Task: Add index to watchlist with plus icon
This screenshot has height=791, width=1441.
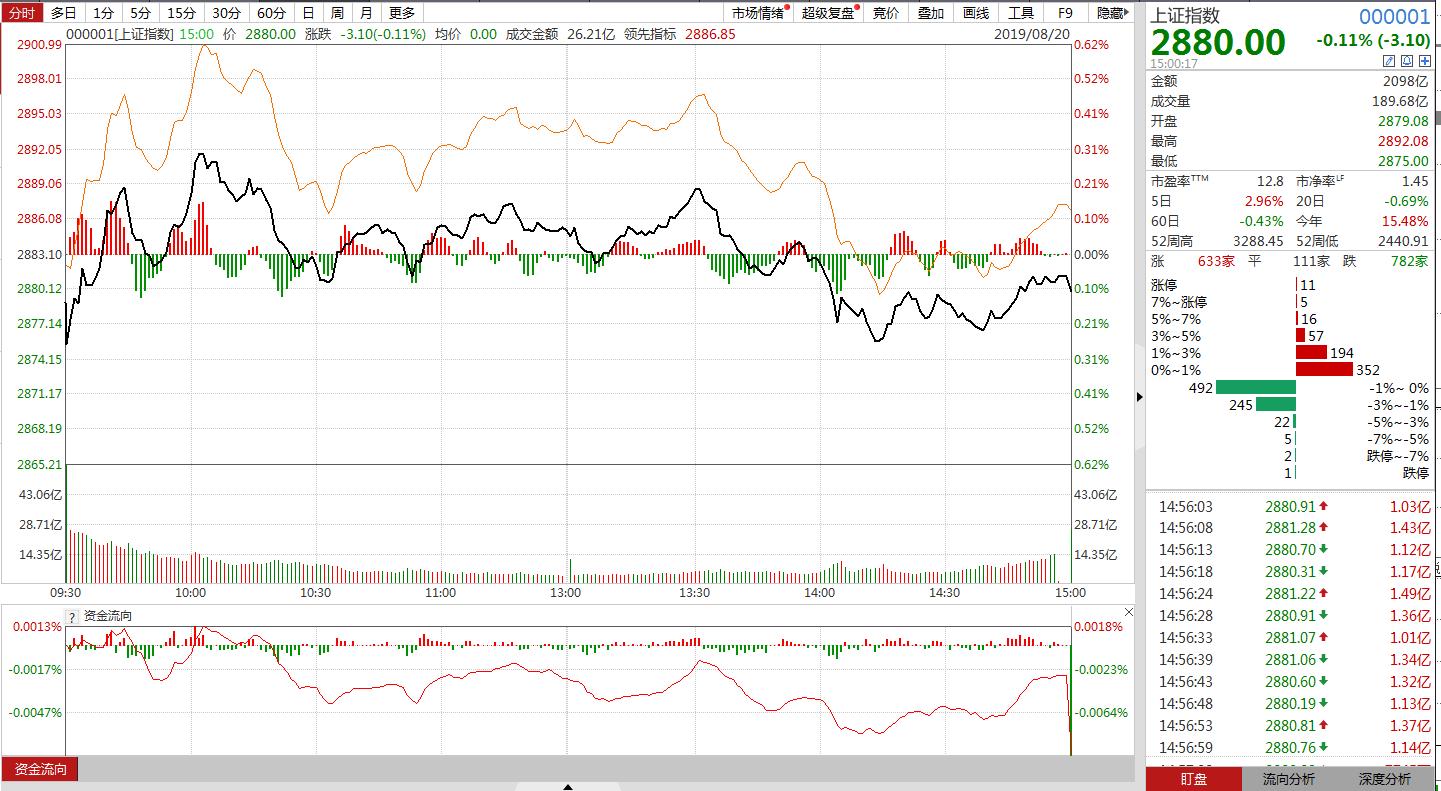Action: tap(1424, 62)
